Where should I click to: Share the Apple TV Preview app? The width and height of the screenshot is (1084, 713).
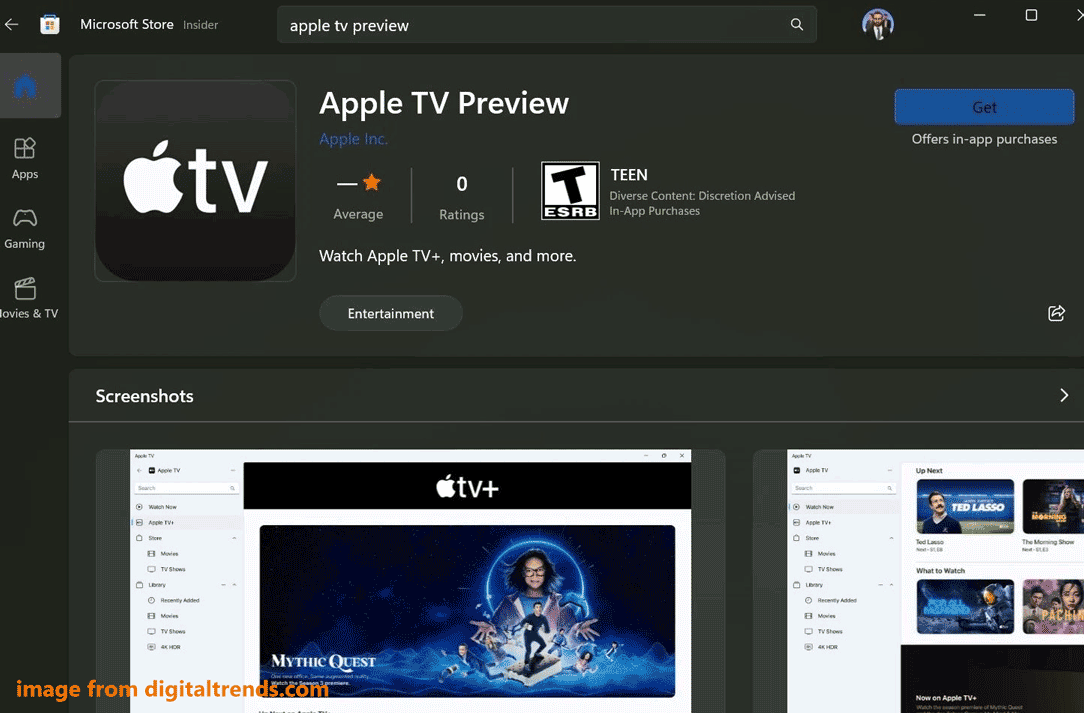1056,313
